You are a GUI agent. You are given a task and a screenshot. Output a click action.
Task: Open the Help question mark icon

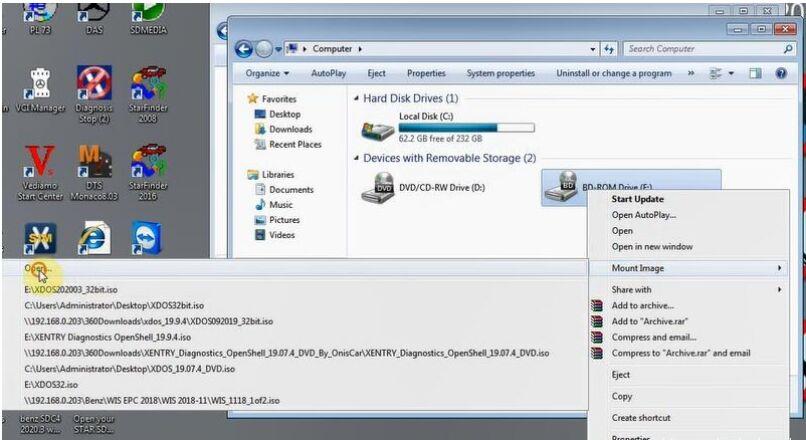coord(781,74)
